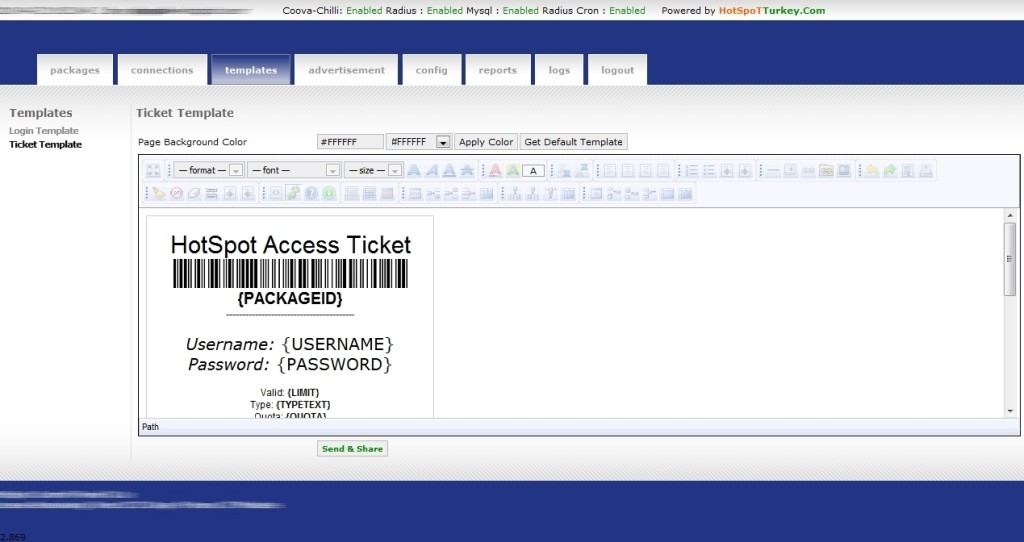Increase indent with the indent icon
This screenshot has width=1024, height=542.
click(x=744, y=170)
